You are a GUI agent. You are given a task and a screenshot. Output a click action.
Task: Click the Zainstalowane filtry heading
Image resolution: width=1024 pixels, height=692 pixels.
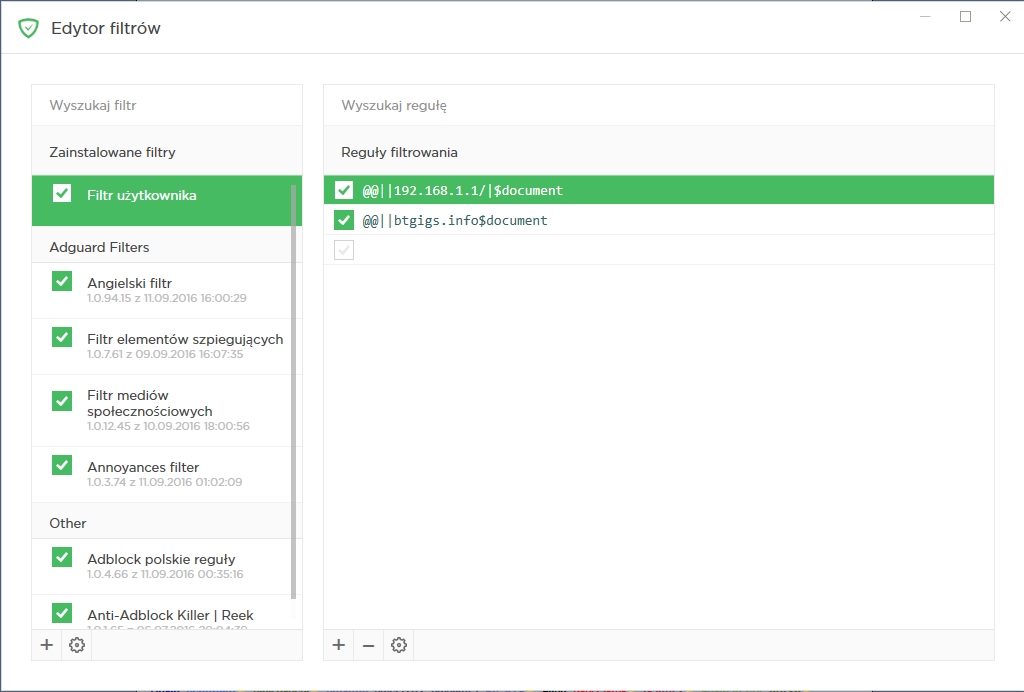[x=112, y=152]
